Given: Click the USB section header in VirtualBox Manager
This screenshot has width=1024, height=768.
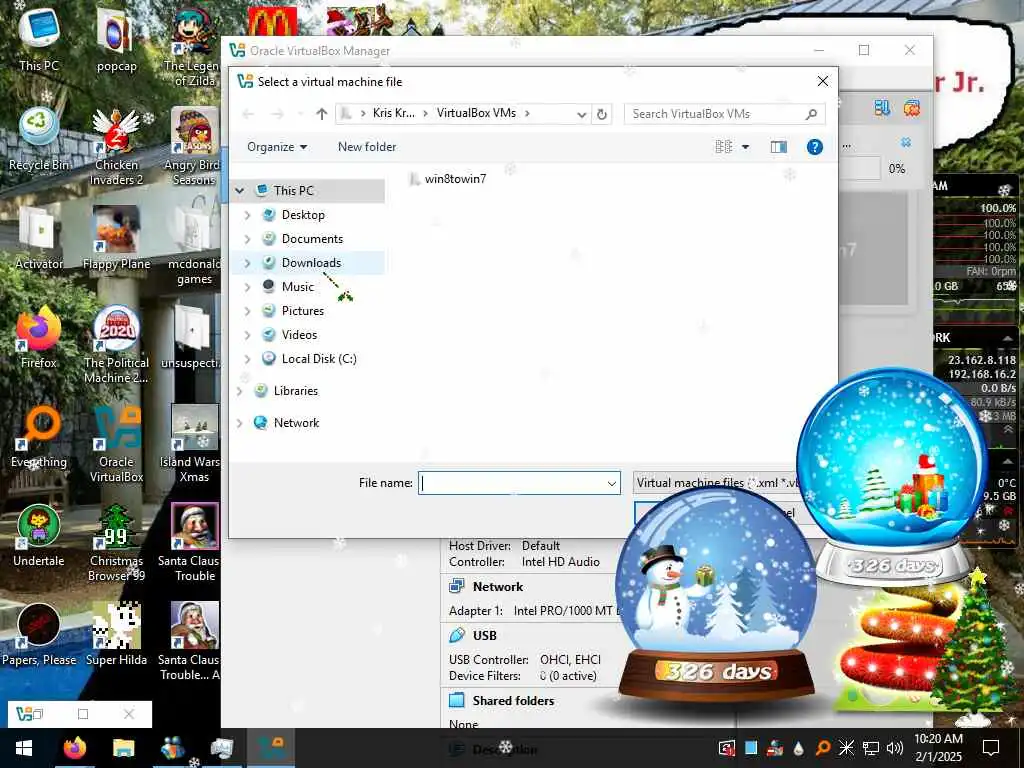Looking at the screenshot, I should pos(485,635).
